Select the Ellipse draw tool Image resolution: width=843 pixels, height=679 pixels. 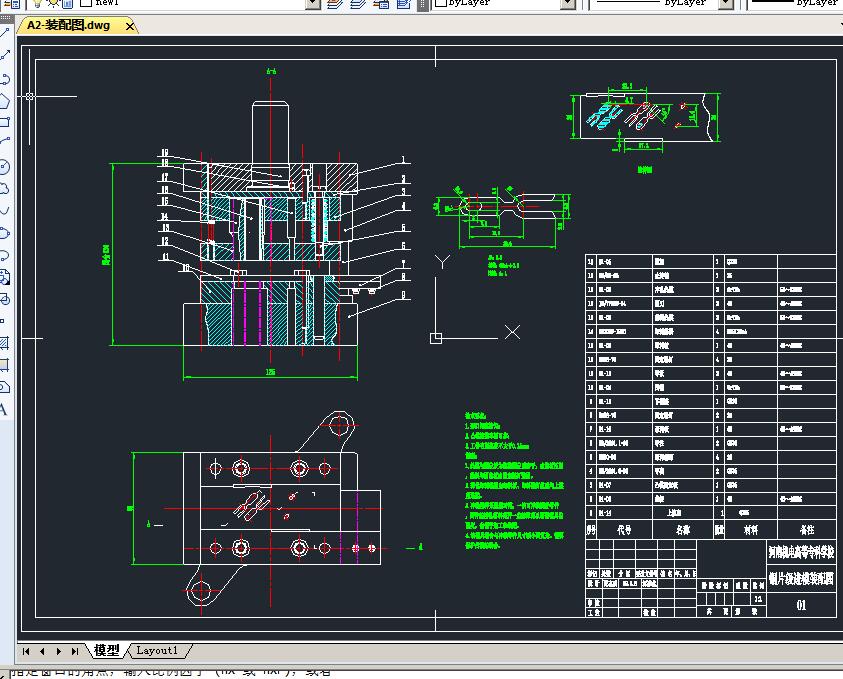tap(5, 232)
